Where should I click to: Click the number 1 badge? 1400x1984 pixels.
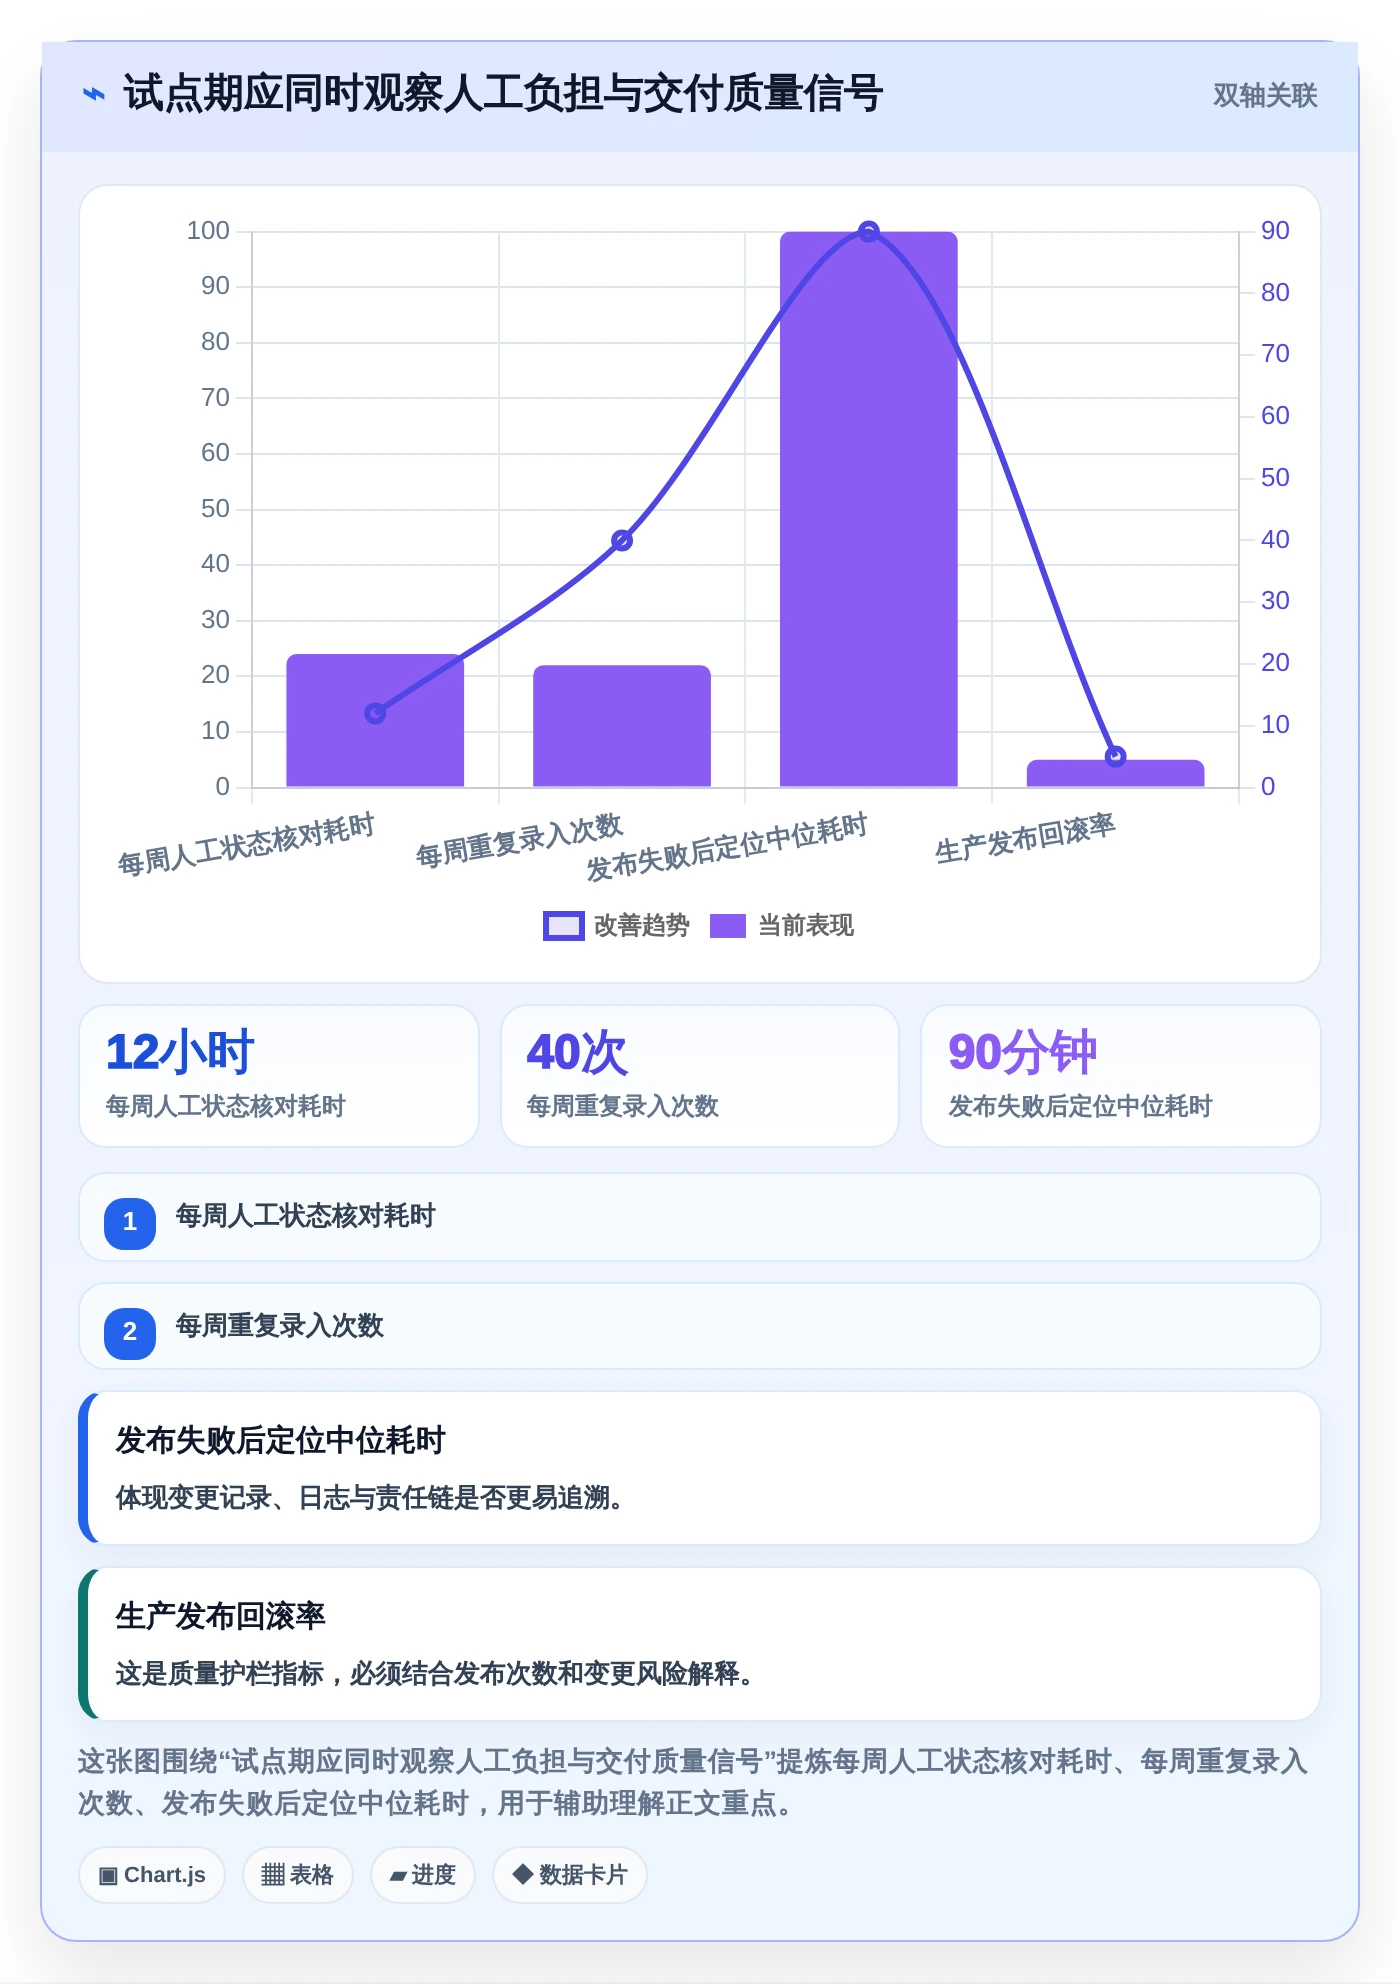click(x=130, y=1222)
